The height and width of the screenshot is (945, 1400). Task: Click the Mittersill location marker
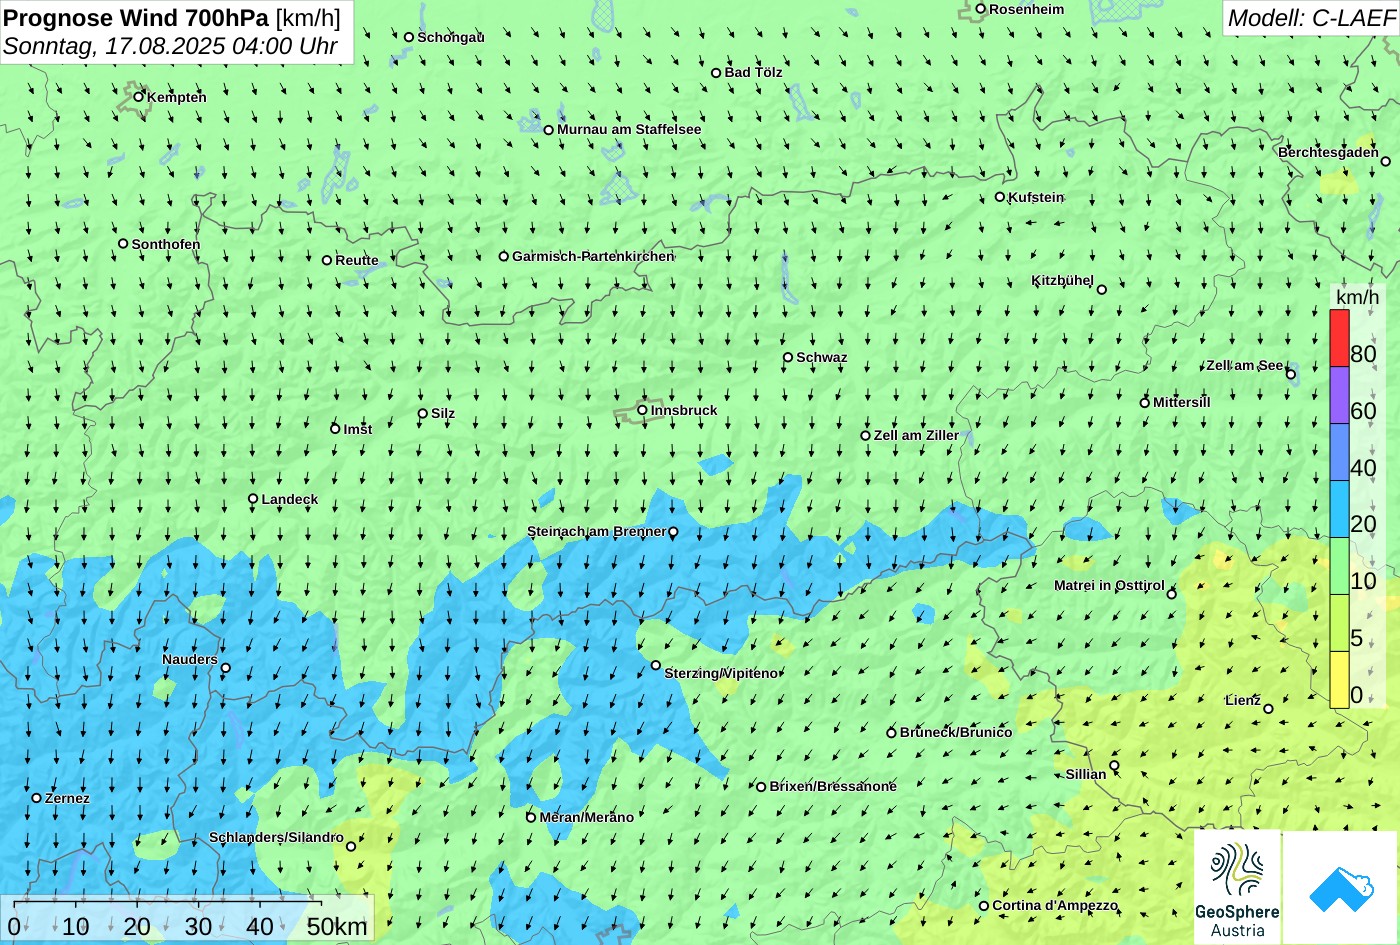pos(1145,403)
